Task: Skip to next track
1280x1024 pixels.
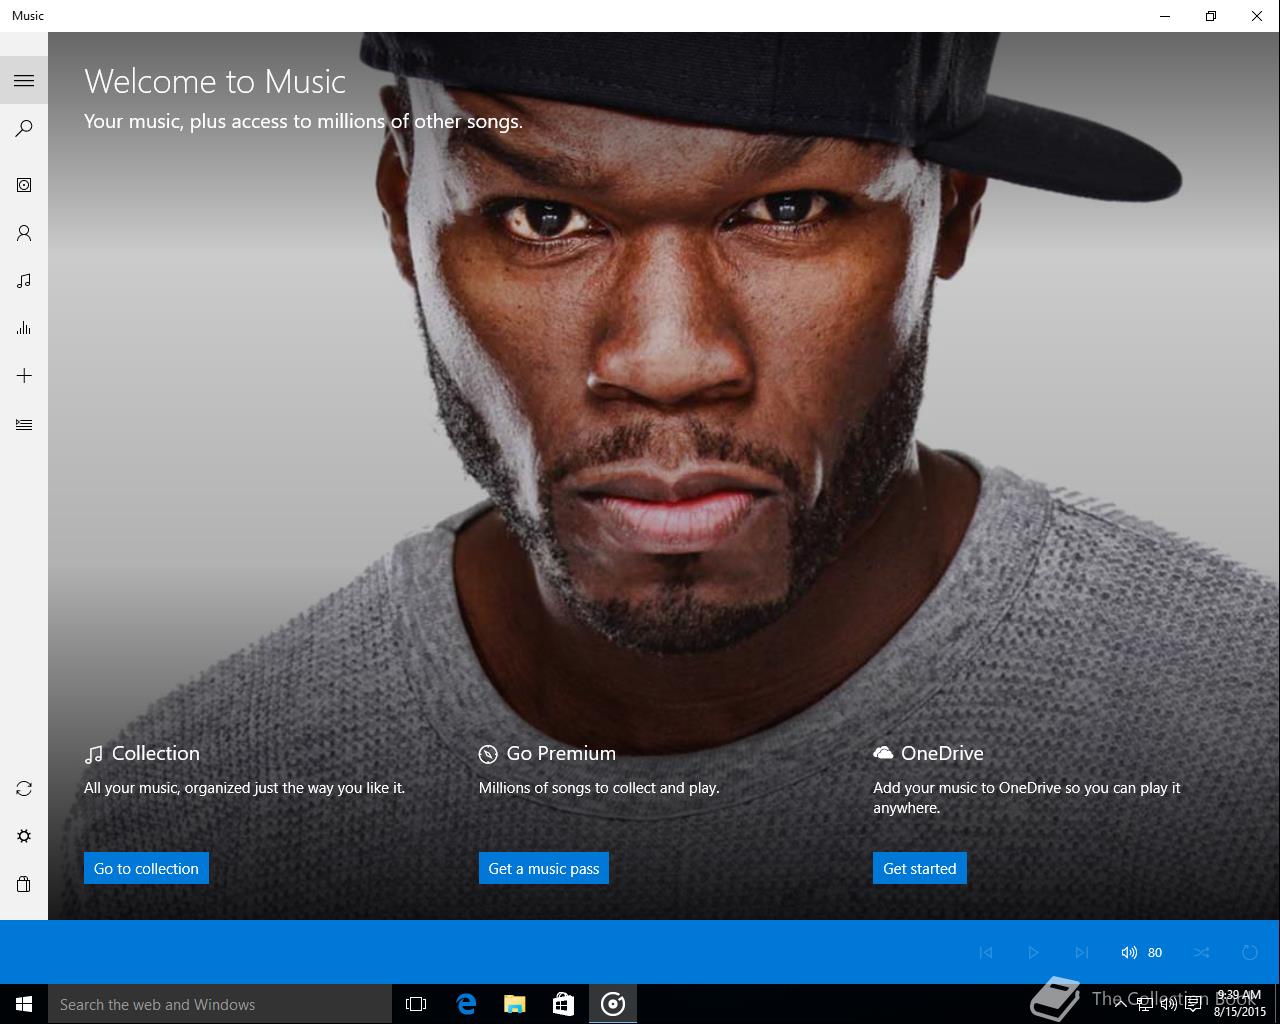Action: point(1081,952)
